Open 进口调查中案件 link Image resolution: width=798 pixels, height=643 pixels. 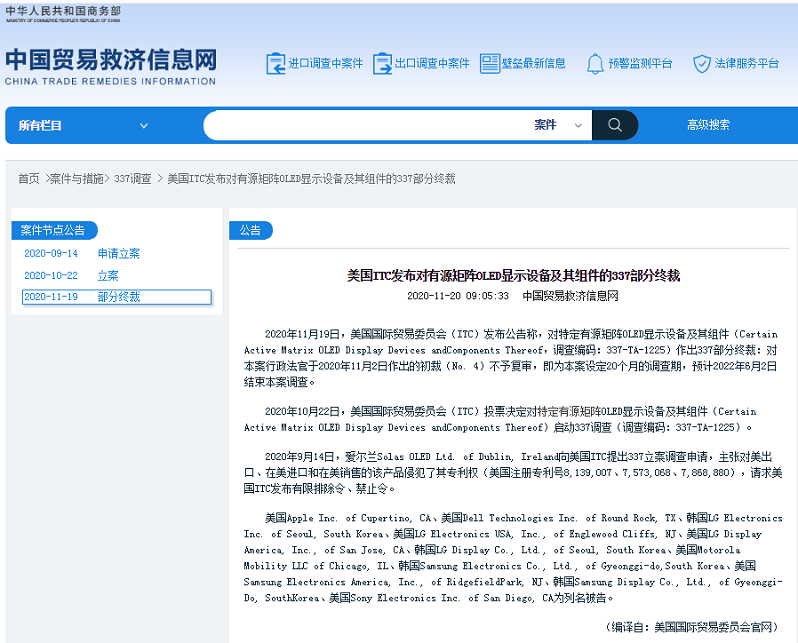(326, 64)
